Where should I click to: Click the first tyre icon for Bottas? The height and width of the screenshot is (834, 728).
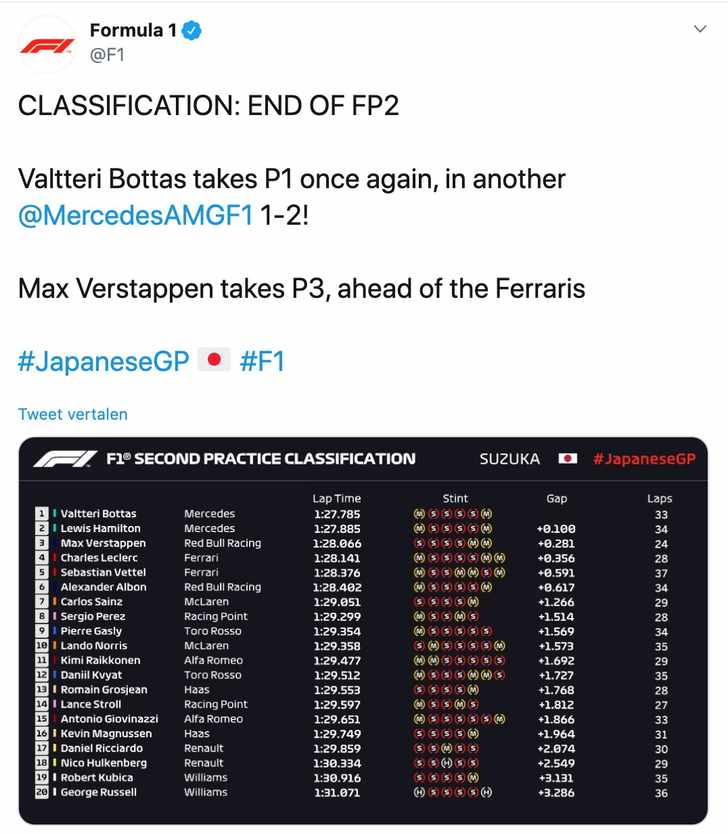[419, 514]
